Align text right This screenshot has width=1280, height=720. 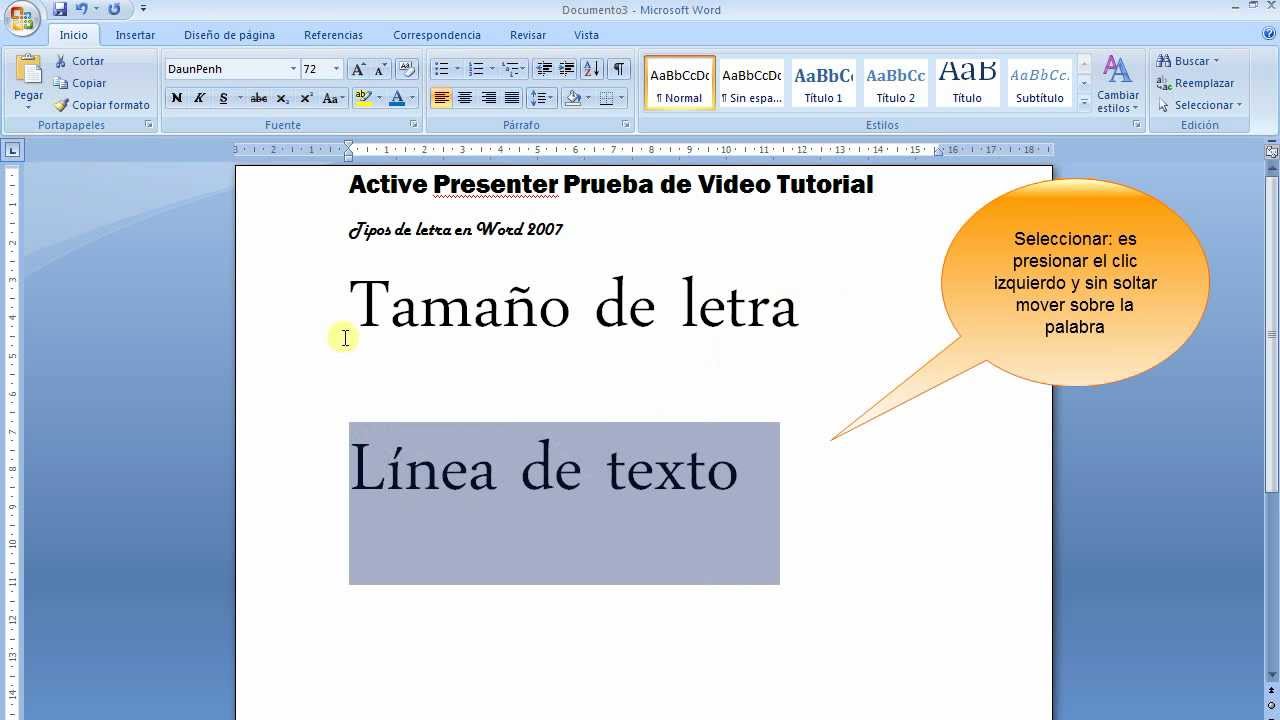(488, 98)
